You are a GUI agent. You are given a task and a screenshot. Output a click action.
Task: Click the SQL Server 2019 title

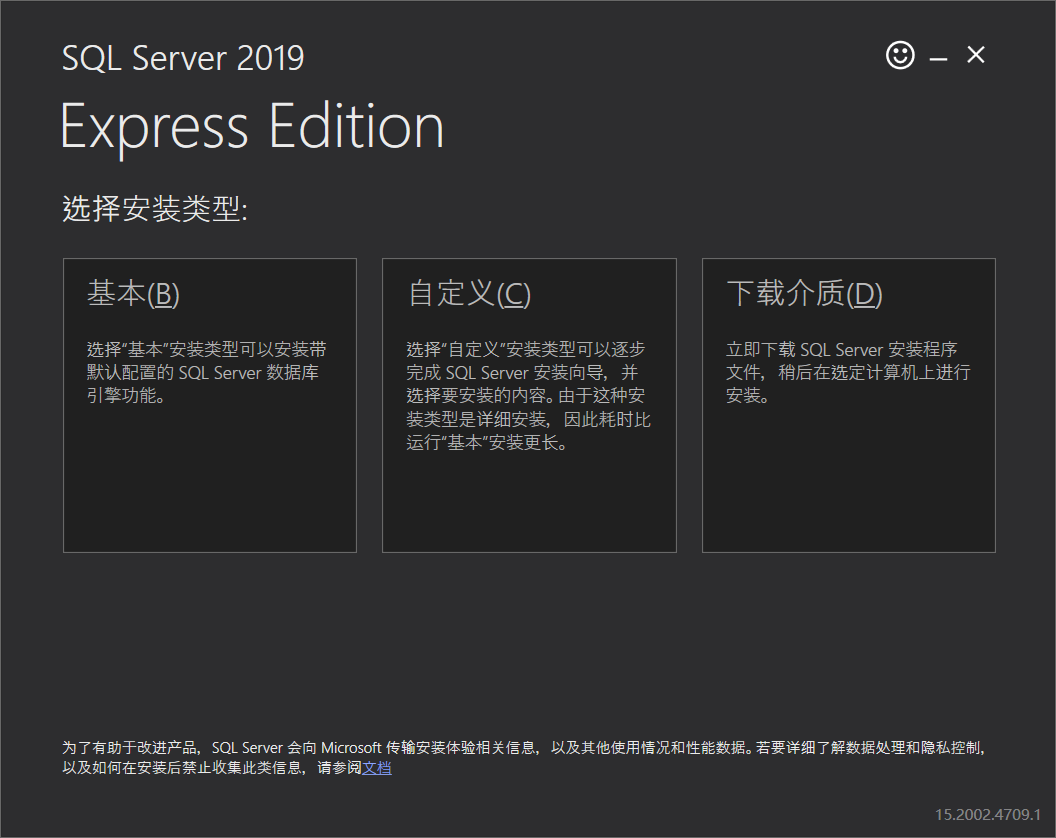point(183,58)
